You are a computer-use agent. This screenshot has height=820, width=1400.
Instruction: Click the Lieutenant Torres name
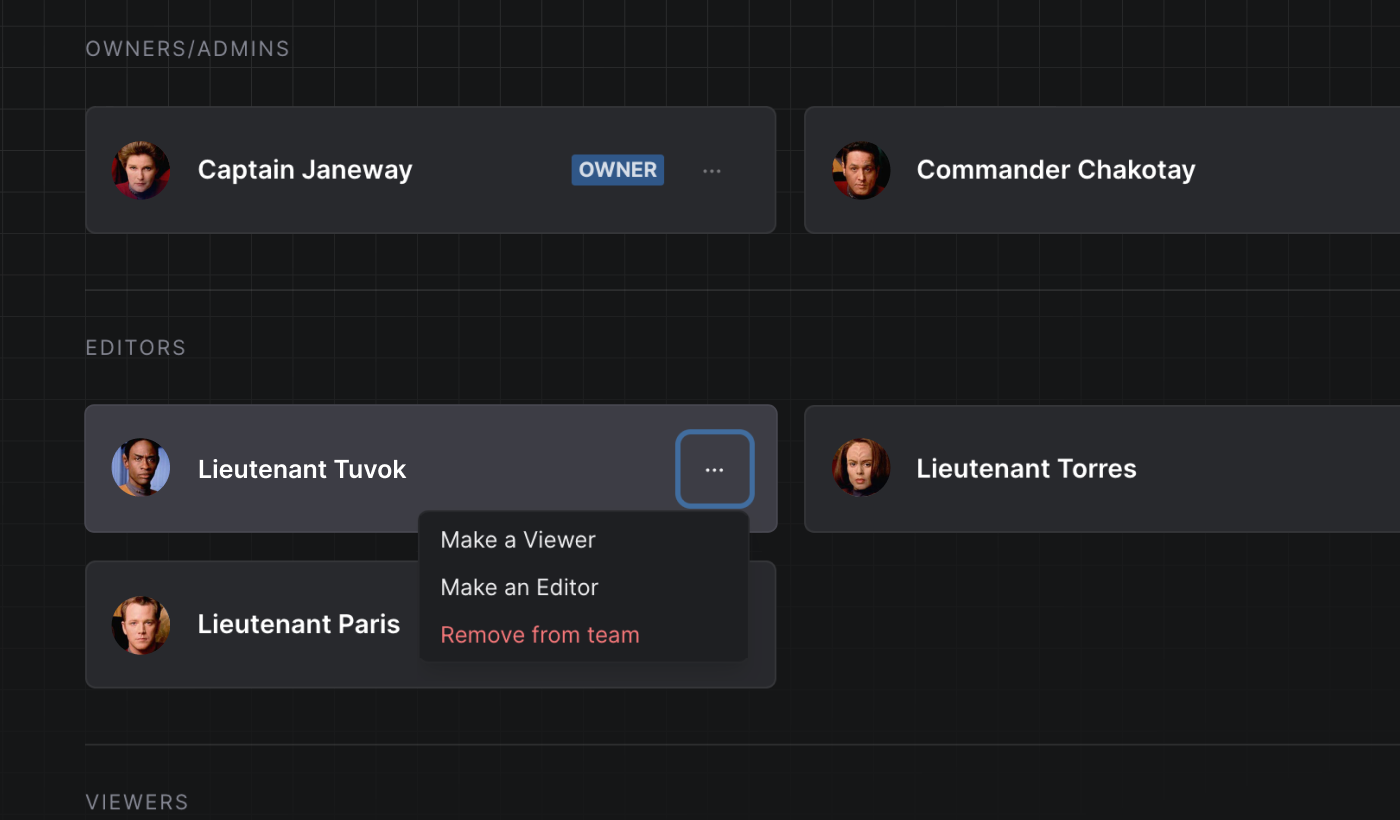click(1026, 469)
